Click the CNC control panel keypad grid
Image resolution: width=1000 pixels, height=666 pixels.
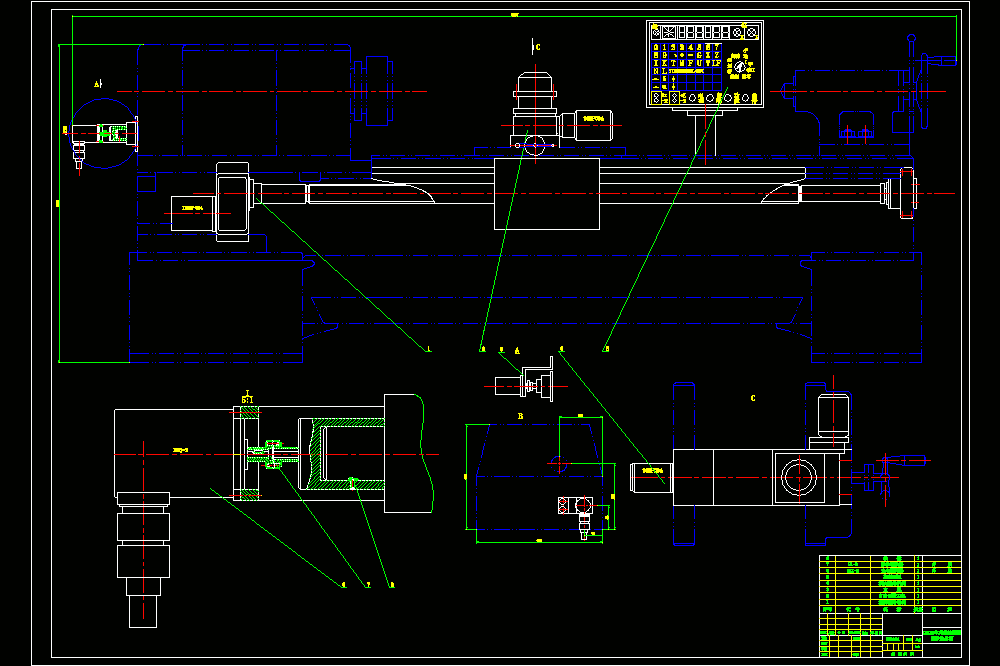point(688,67)
